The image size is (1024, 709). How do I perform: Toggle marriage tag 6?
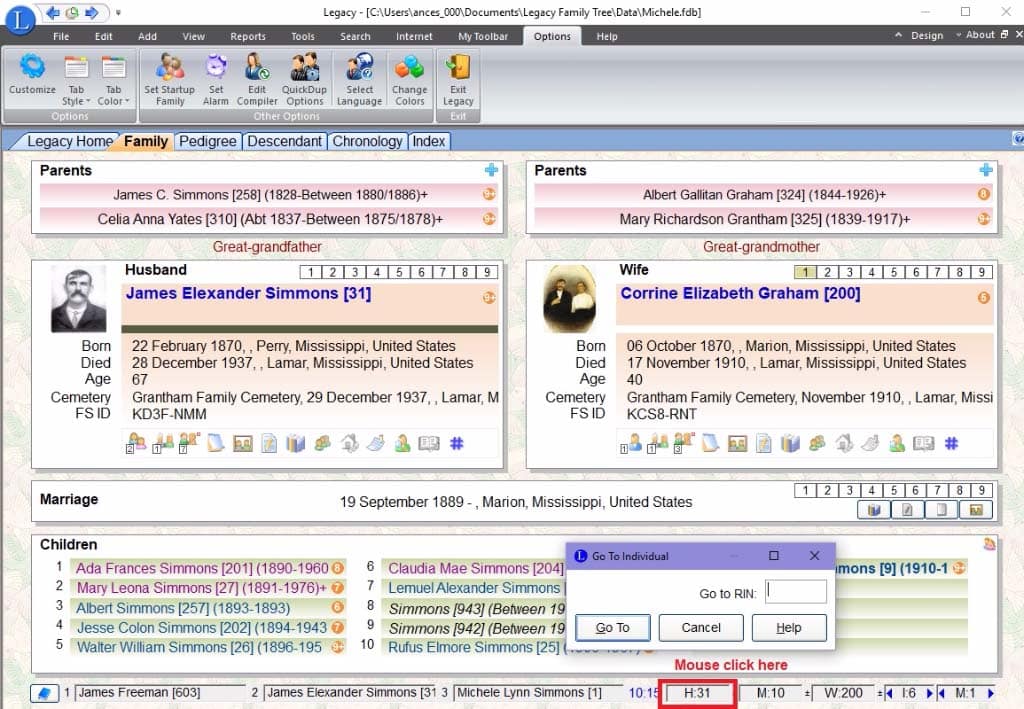pos(916,490)
